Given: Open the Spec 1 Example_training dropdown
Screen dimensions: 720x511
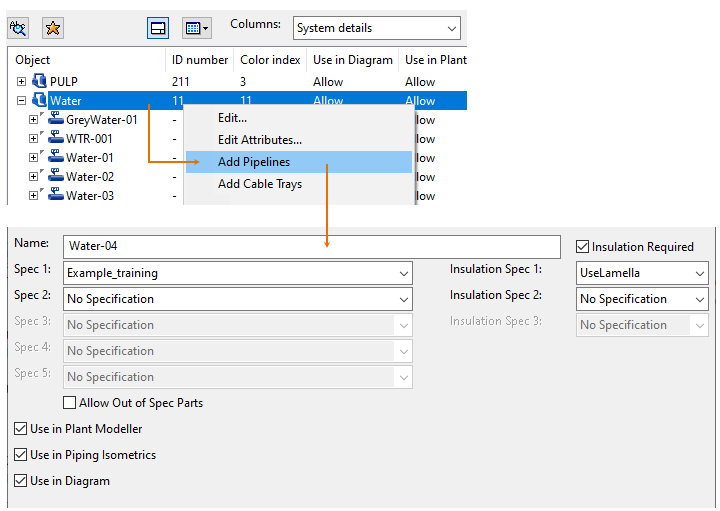Looking at the screenshot, I should pyautogui.click(x=238, y=273).
